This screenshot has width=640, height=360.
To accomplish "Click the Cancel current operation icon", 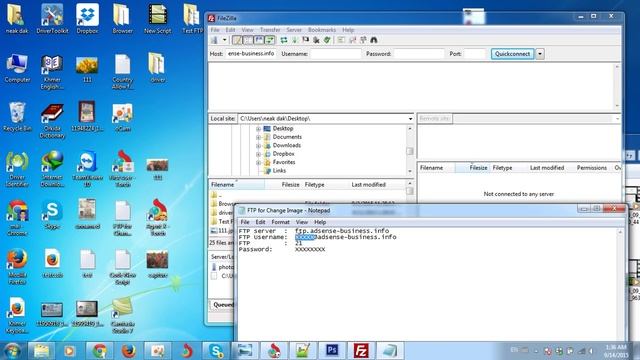I will pyautogui.click(x=305, y=40).
